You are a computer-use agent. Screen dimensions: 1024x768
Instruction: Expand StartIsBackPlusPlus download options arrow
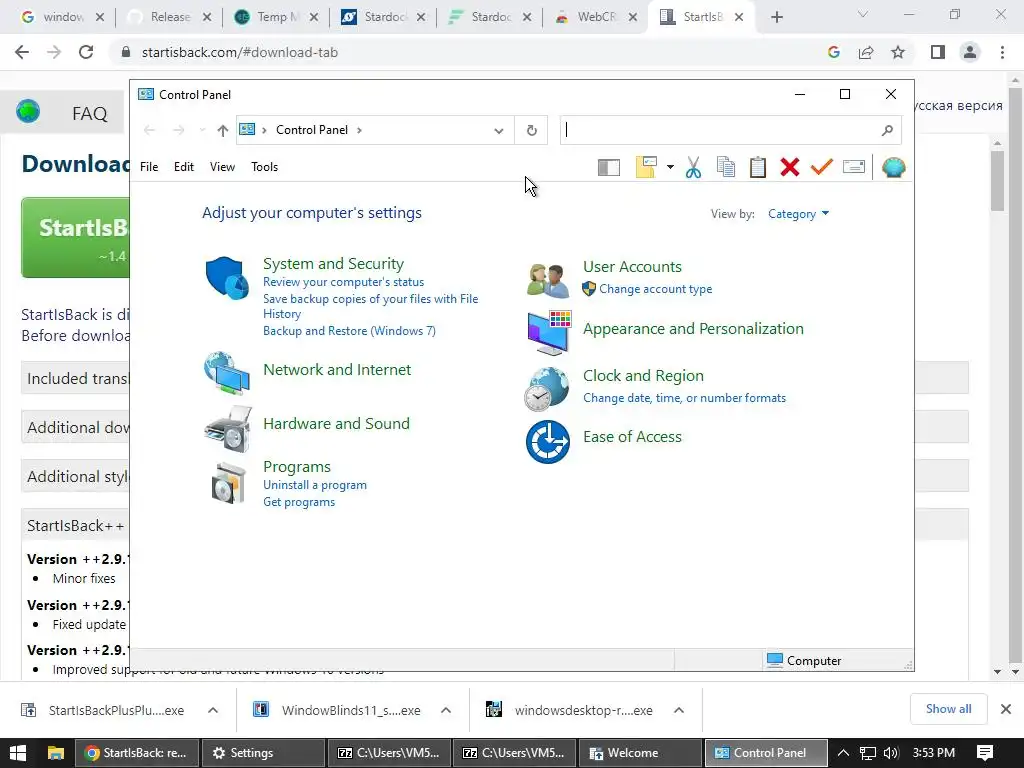(213, 711)
